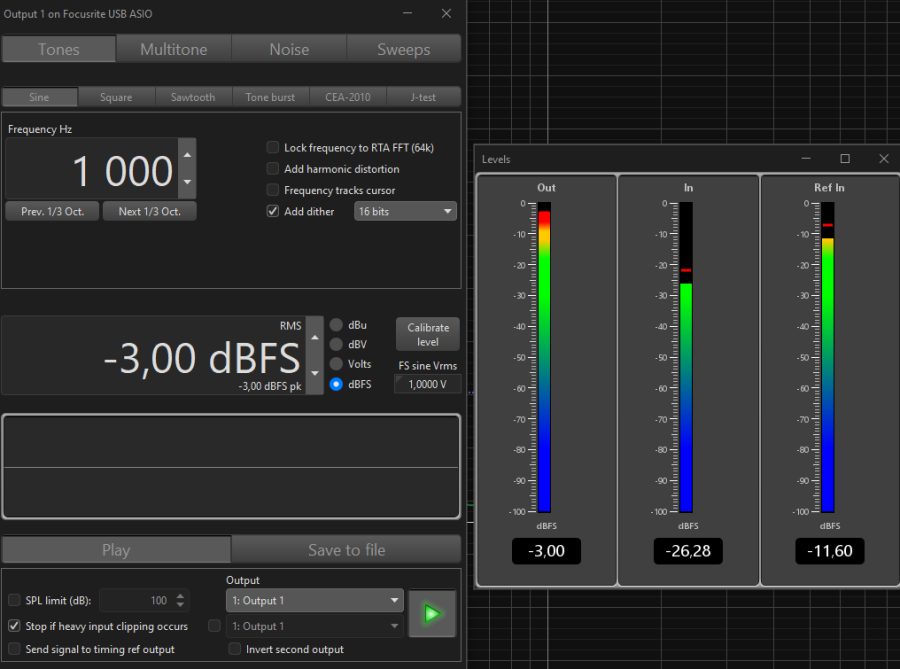Screen dimensions: 900x669
Task: Enable Lock frequency to RTA FFT
Action: 273,147
